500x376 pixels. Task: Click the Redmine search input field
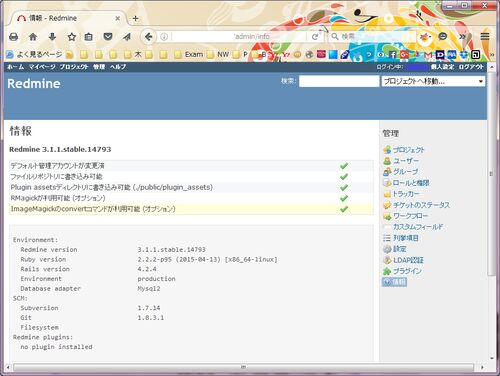coord(339,81)
